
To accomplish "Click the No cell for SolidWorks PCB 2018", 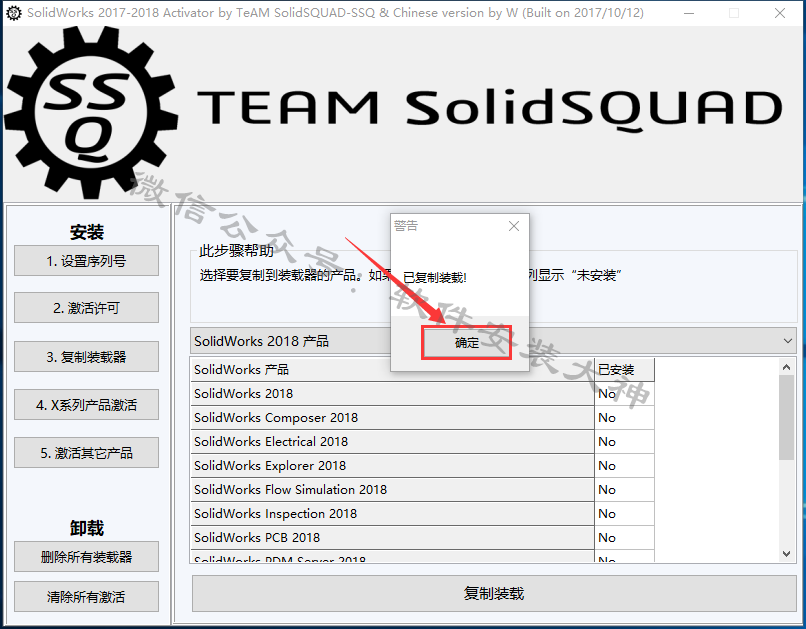I will [624, 538].
